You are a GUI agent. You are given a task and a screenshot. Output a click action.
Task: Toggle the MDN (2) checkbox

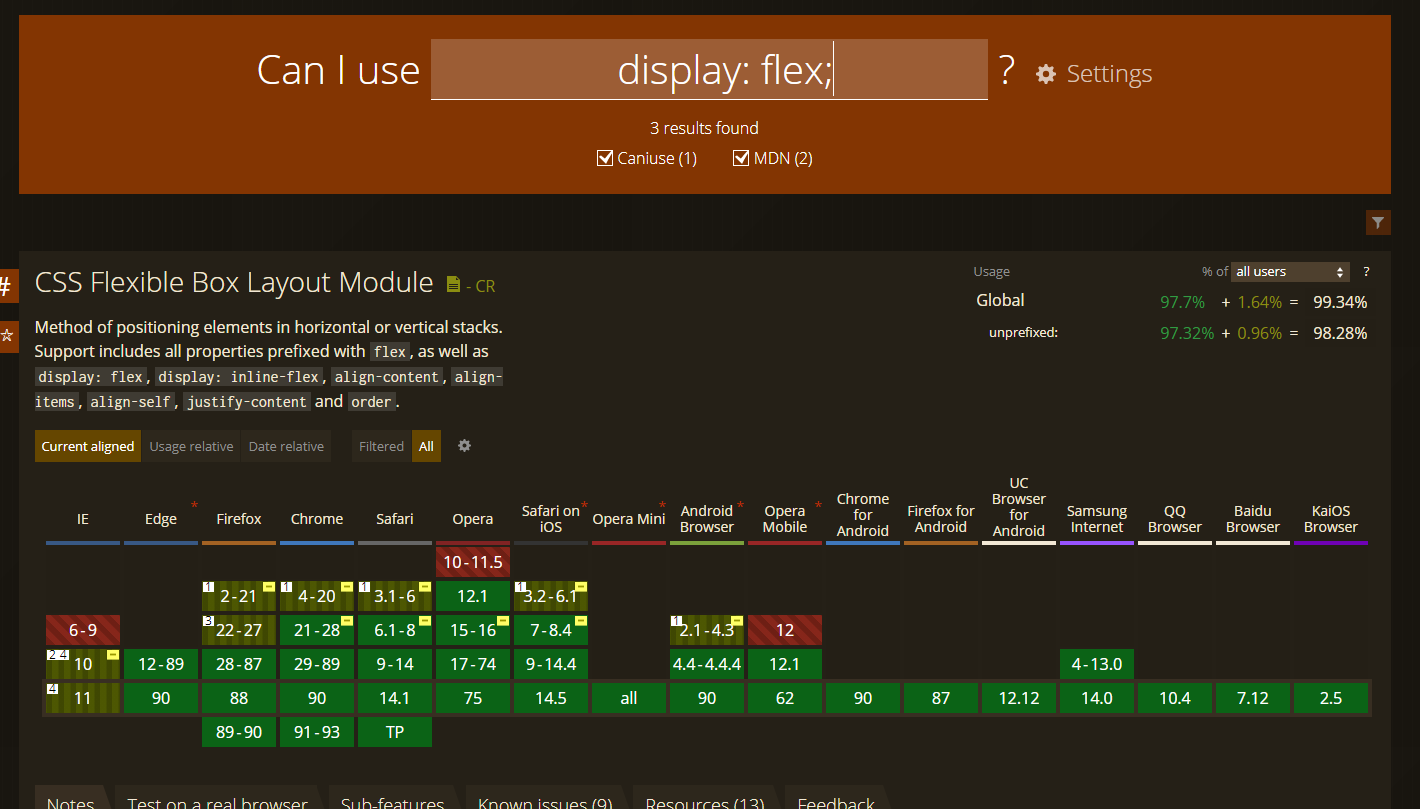[x=741, y=158]
